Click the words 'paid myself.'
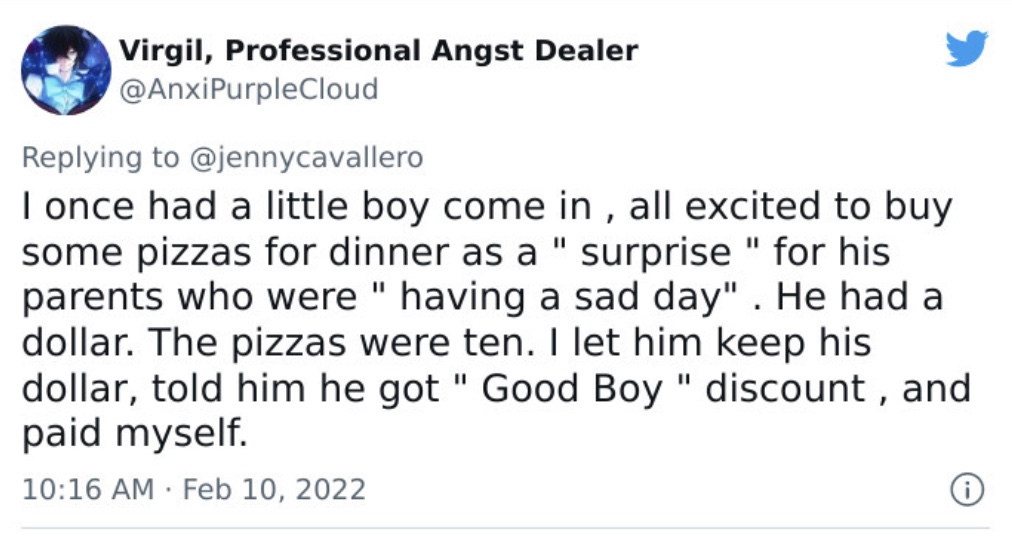Image resolution: width=1012 pixels, height=542 pixels. [x=135, y=434]
